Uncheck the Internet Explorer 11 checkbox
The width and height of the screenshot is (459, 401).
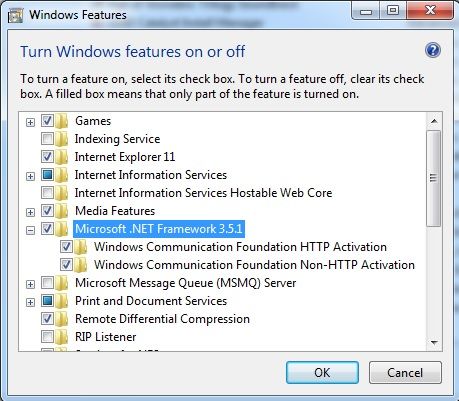[x=47, y=157]
